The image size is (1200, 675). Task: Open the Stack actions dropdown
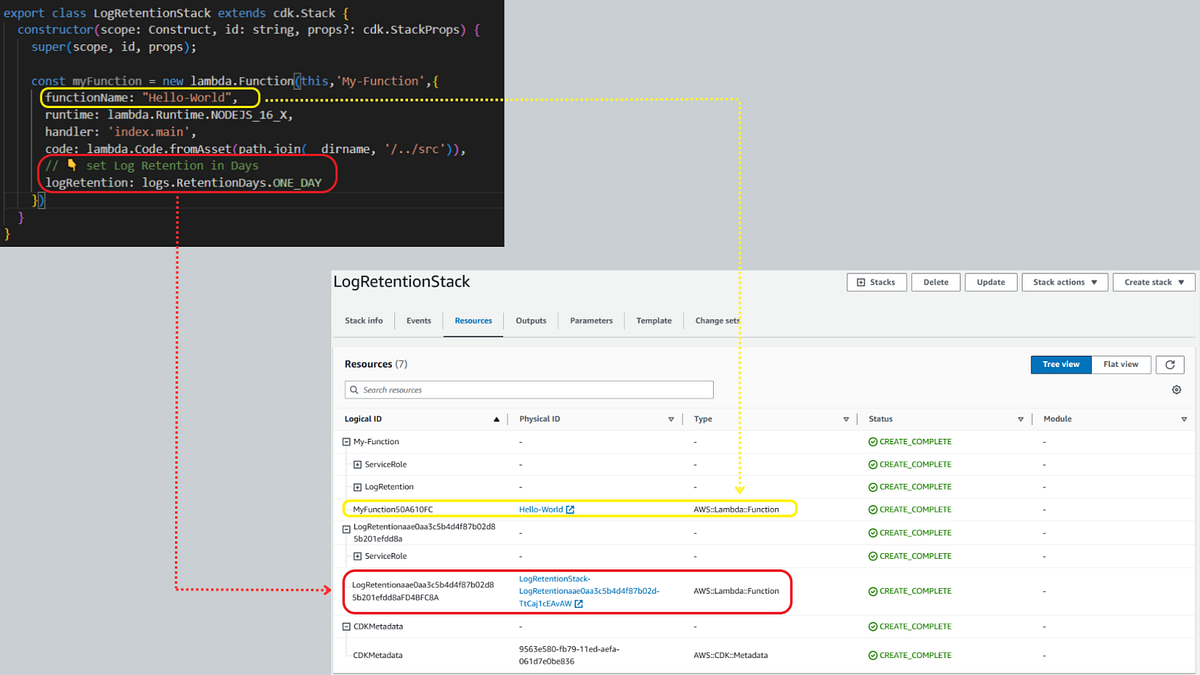pyautogui.click(x=1064, y=282)
